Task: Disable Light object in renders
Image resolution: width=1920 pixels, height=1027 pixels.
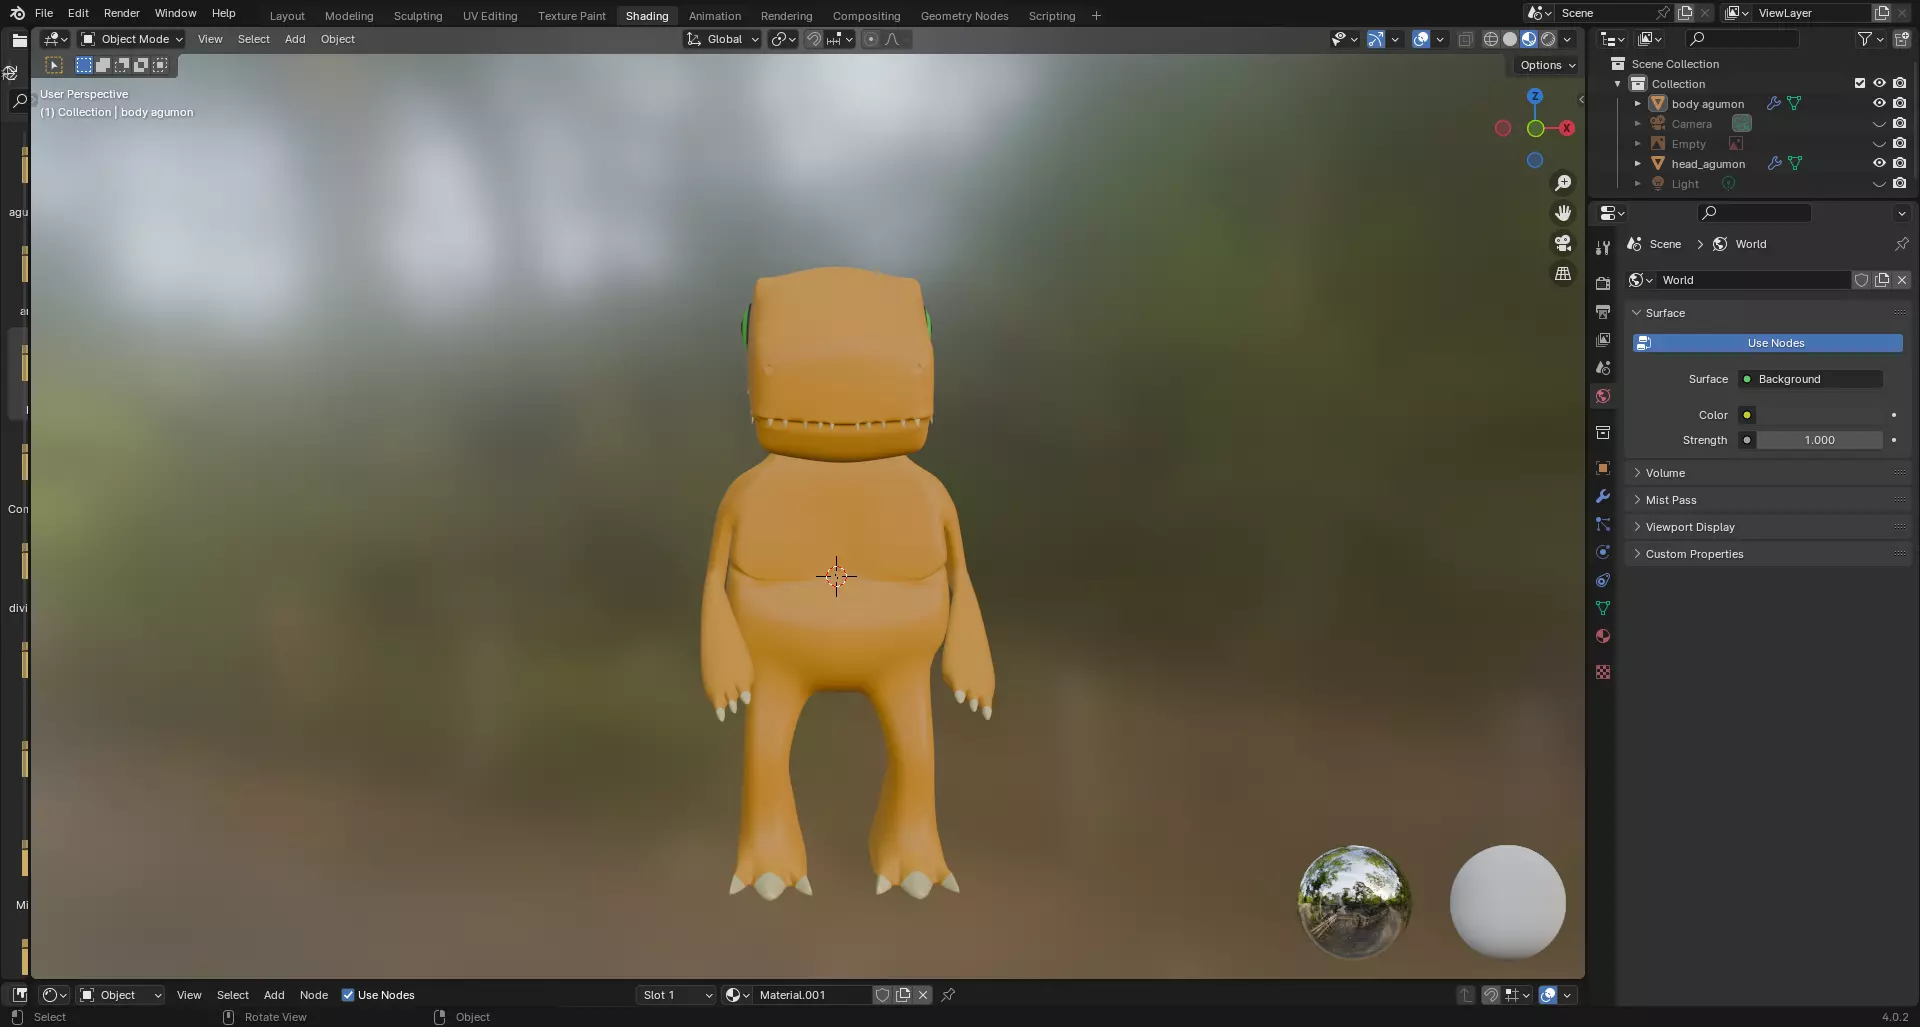Action: pos(1899,183)
